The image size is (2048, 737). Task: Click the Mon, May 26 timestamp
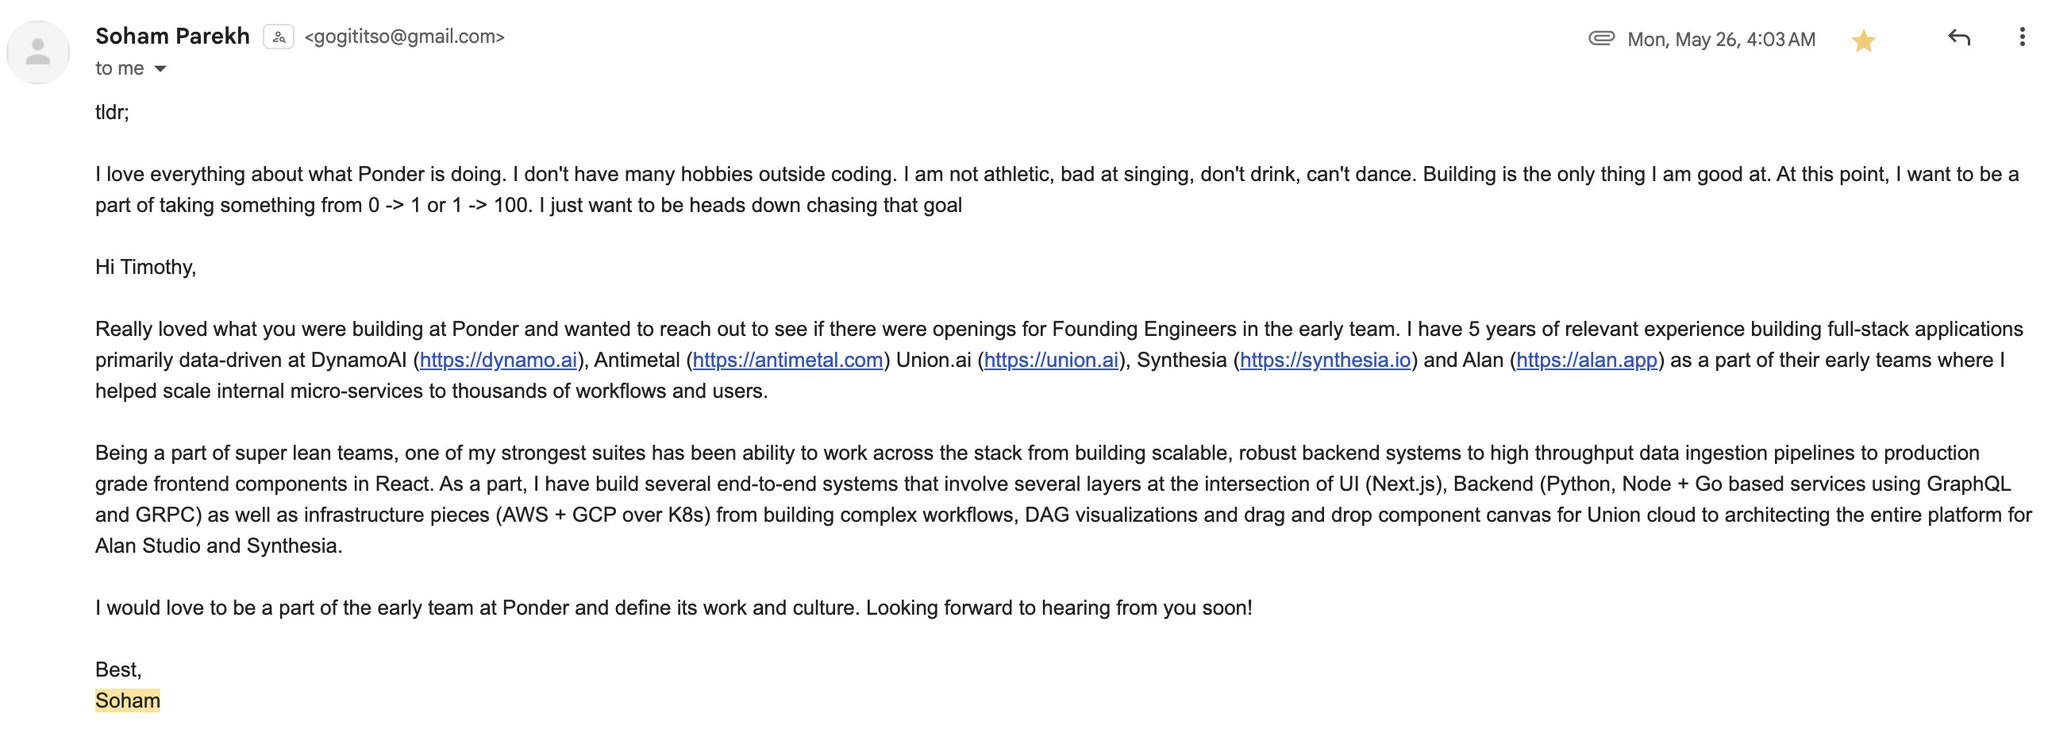tap(1721, 40)
